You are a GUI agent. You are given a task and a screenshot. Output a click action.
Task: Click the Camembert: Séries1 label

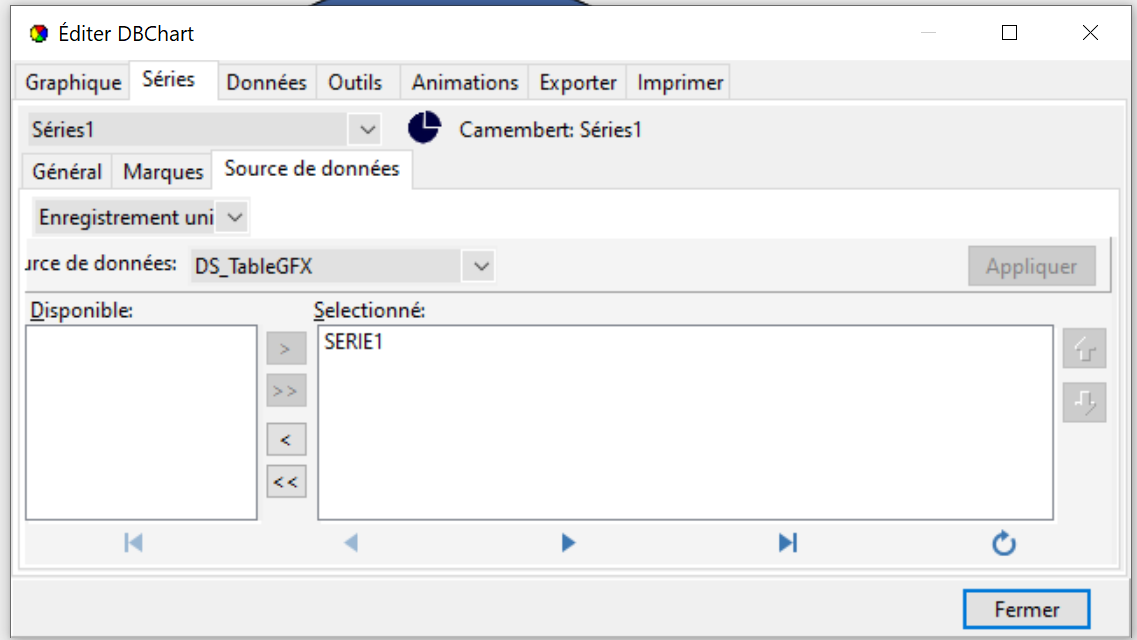(x=550, y=130)
